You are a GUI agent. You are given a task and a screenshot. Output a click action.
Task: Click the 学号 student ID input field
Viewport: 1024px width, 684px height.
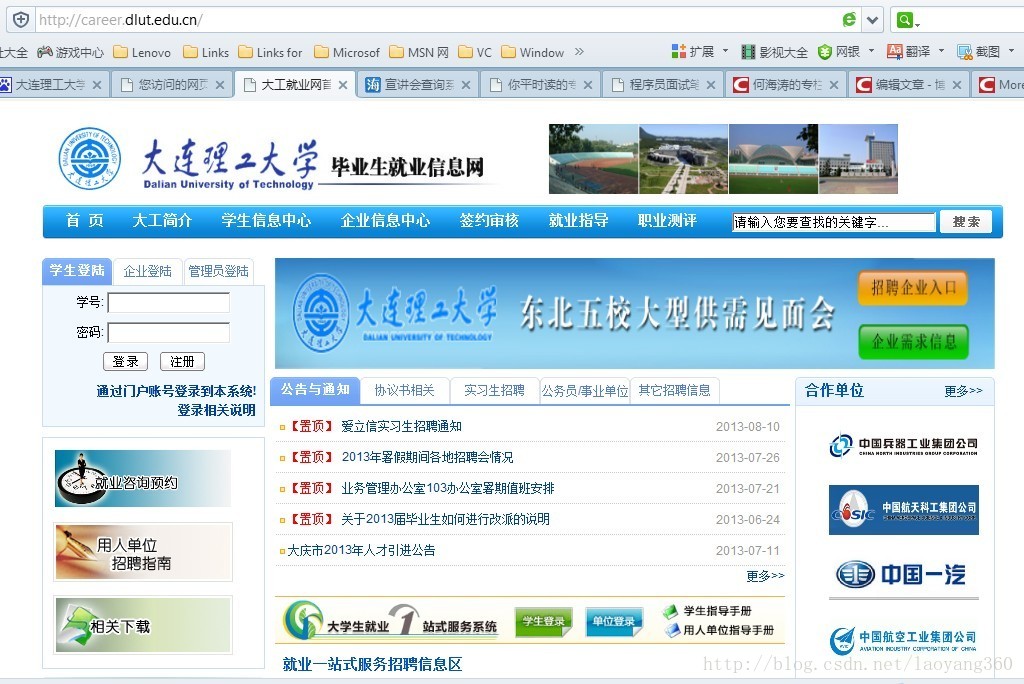(168, 302)
